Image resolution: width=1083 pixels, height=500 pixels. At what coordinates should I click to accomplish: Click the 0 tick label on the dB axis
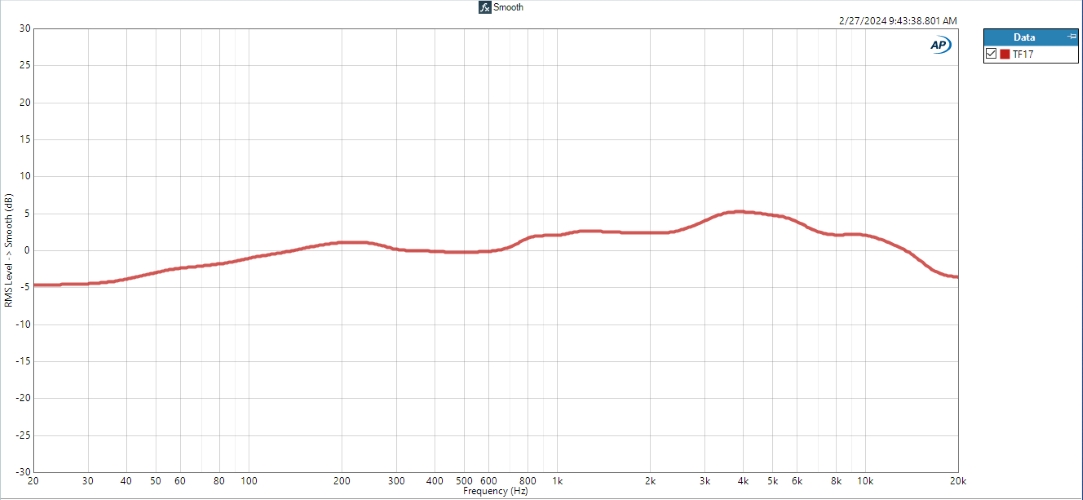click(x=28, y=251)
